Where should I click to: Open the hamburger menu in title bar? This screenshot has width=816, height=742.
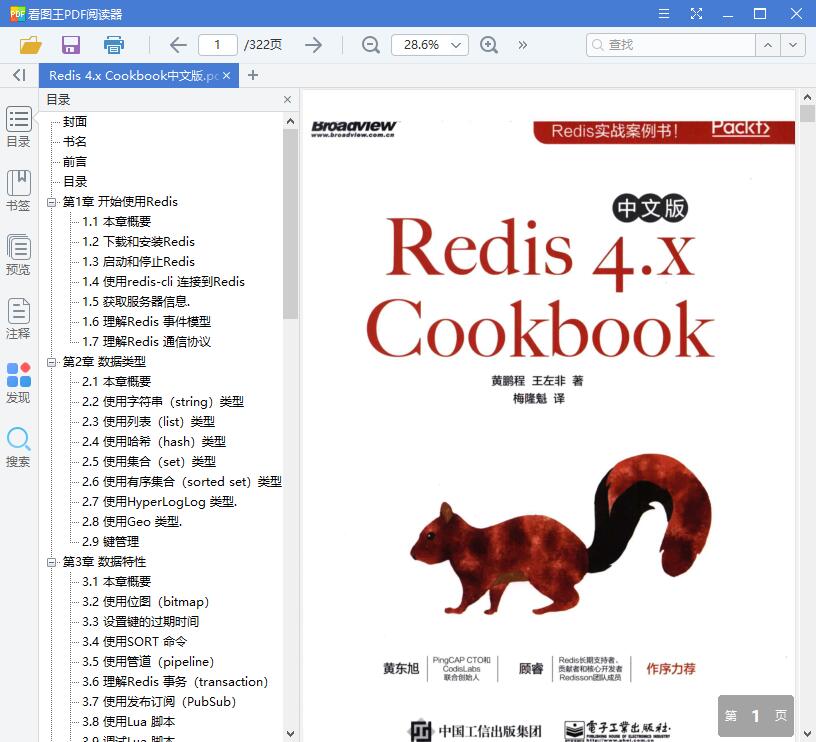click(x=664, y=14)
